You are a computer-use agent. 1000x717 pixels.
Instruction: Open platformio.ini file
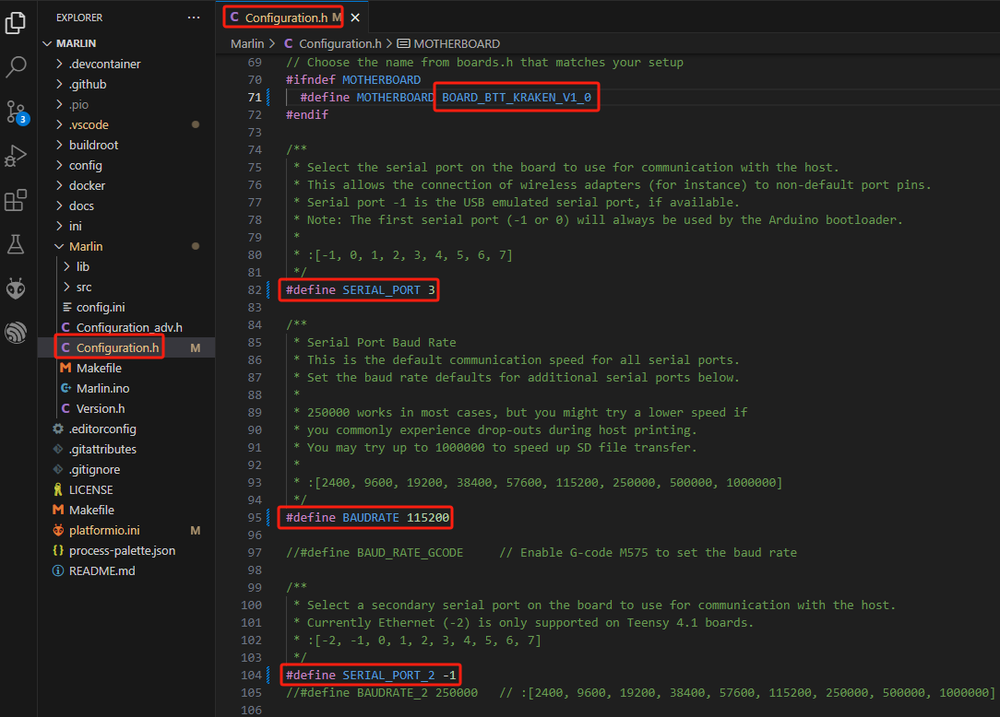click(x=104, y=530)
